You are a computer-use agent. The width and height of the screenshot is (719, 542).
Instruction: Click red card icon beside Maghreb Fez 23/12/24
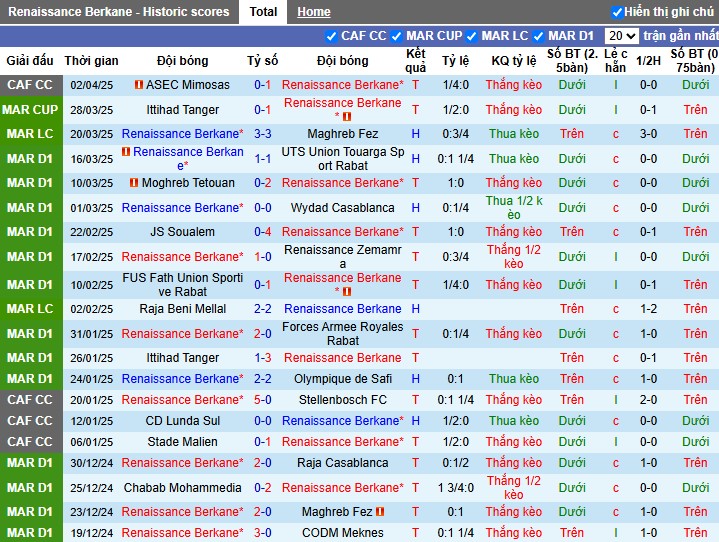point(380,511)
